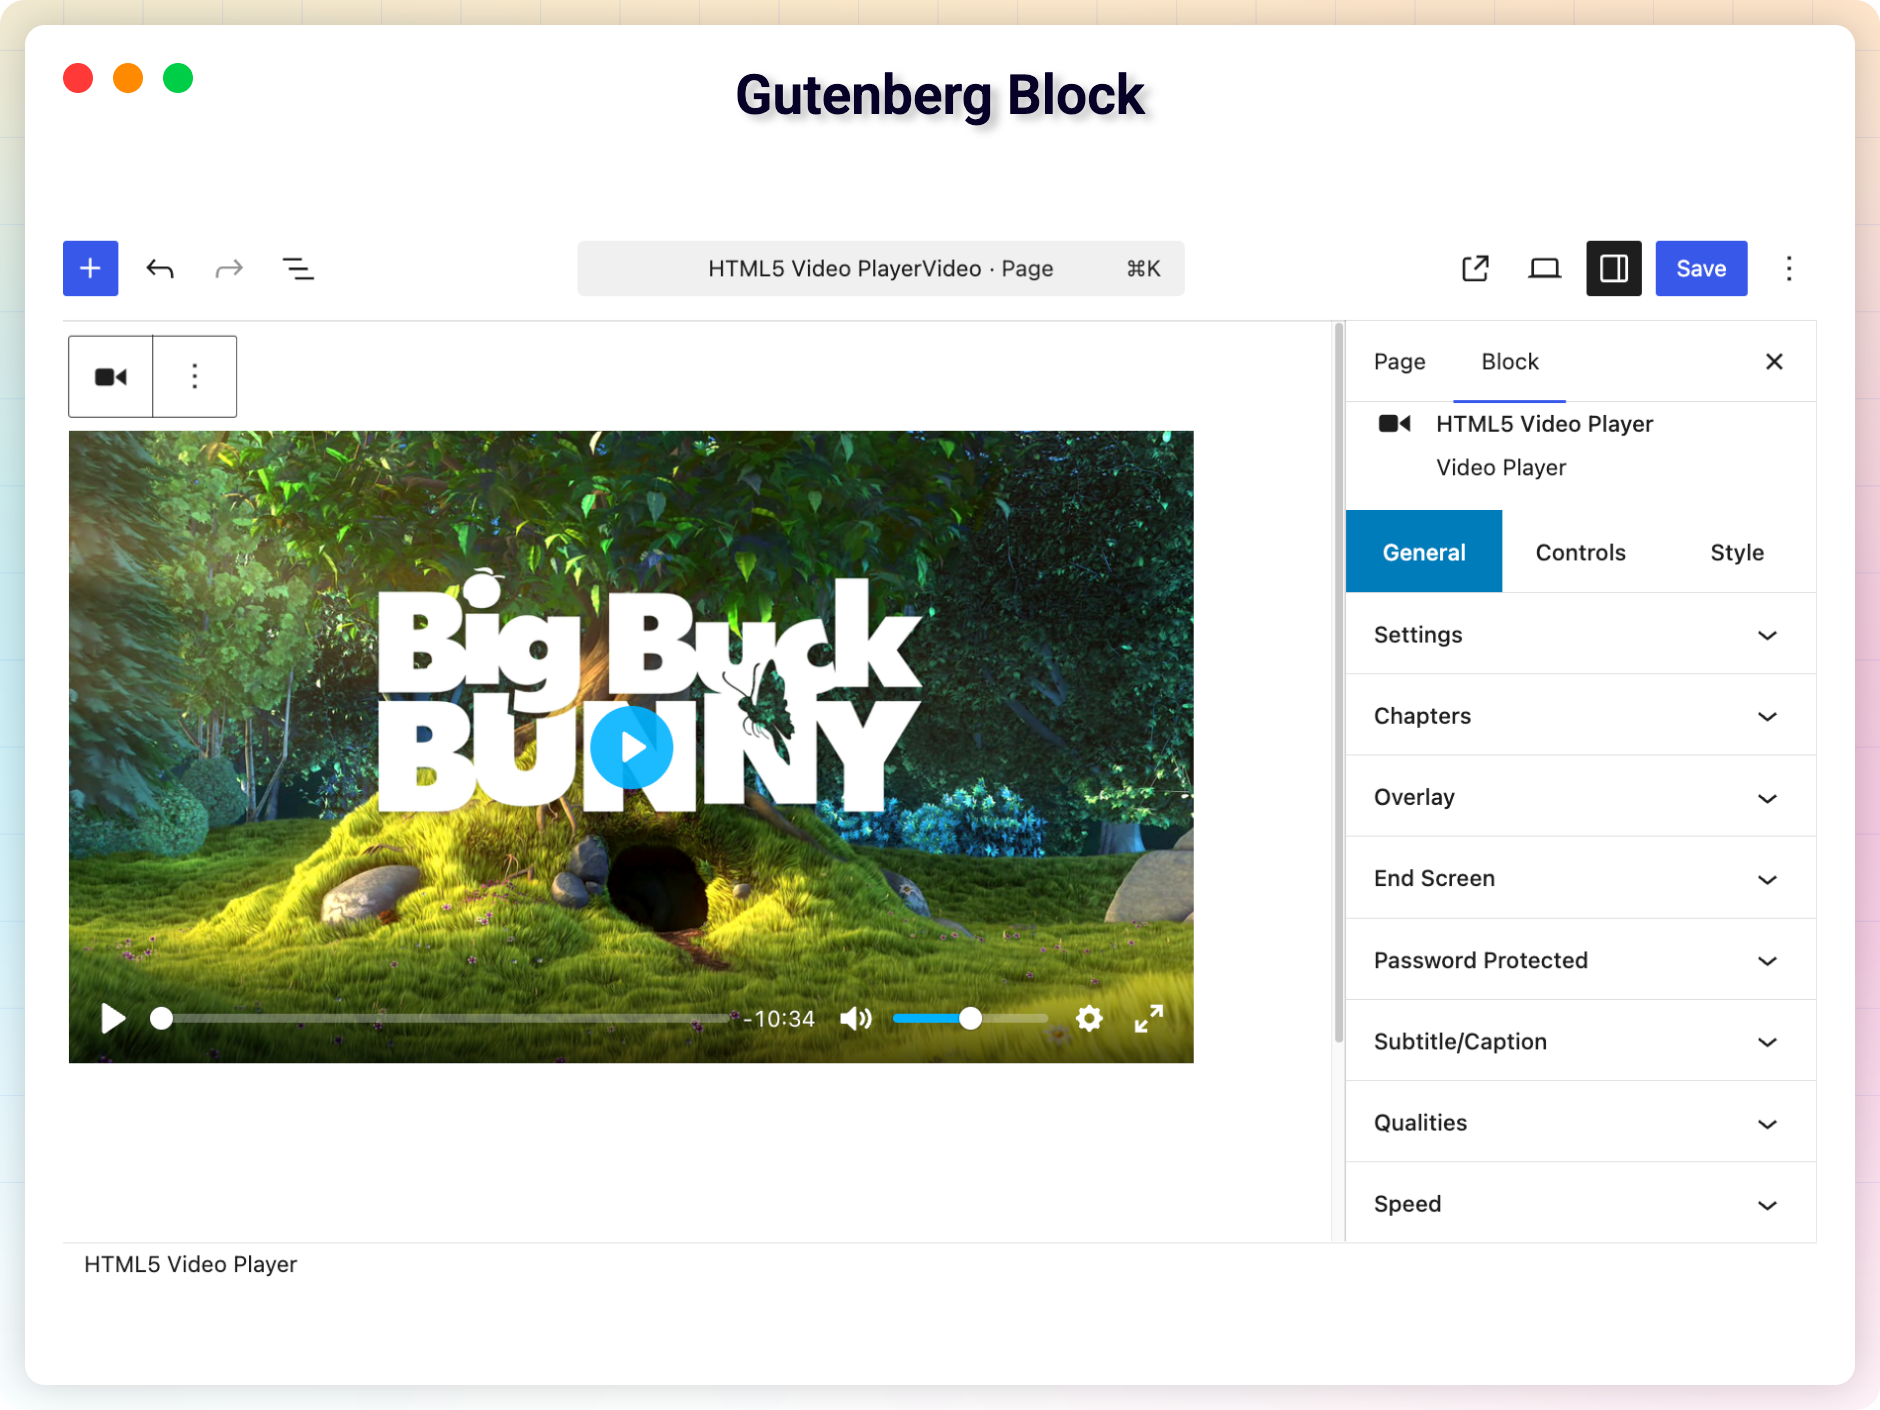Click the play icon in the control bar

(x=113, y=1018)
